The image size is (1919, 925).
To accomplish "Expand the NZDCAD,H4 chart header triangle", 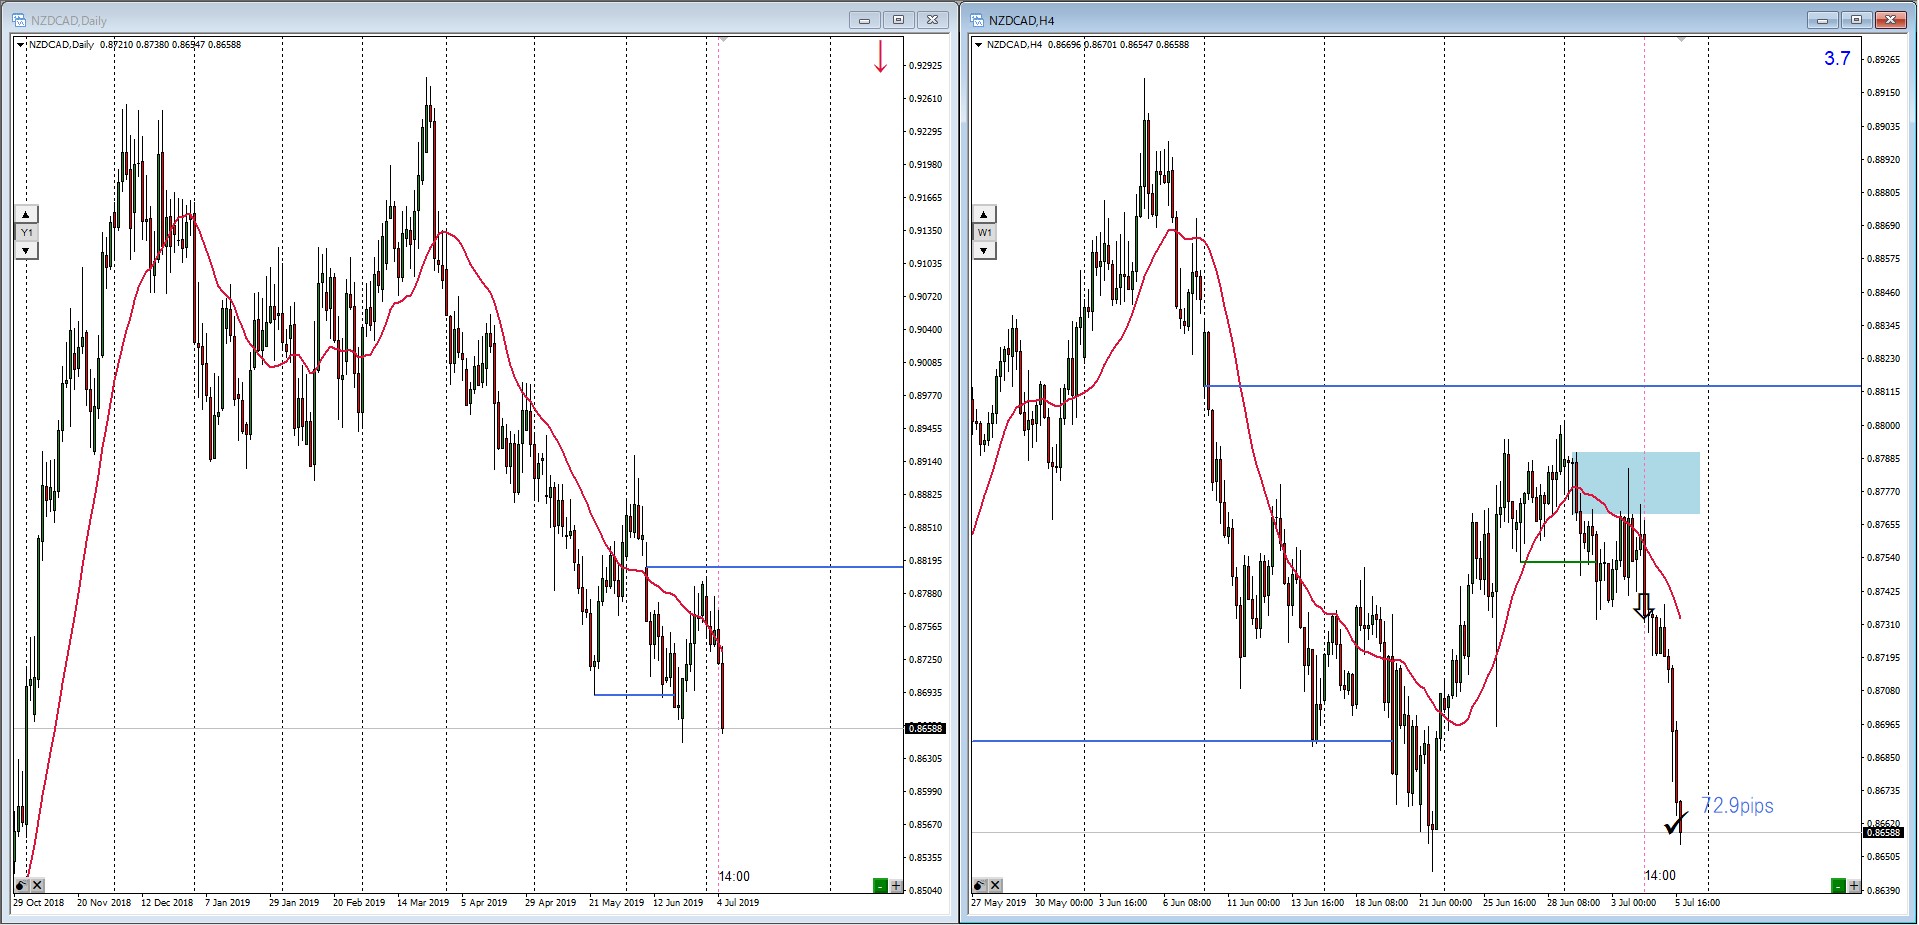I will [979, 45].
